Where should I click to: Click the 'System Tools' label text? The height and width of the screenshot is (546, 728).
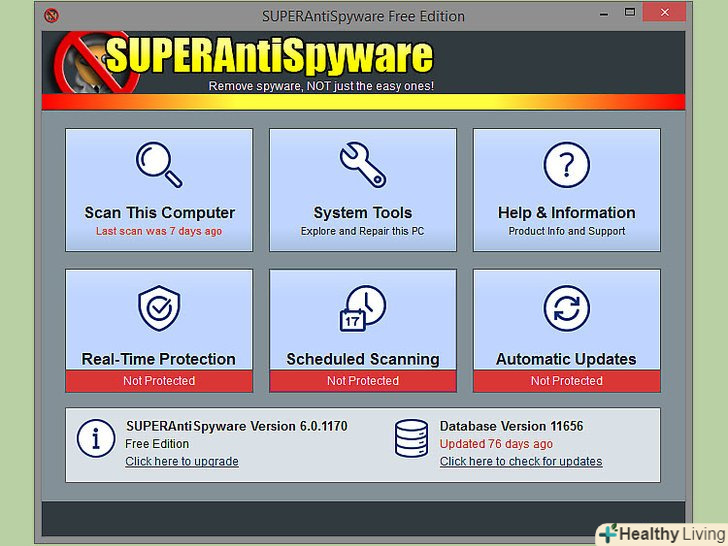point(362,213)
